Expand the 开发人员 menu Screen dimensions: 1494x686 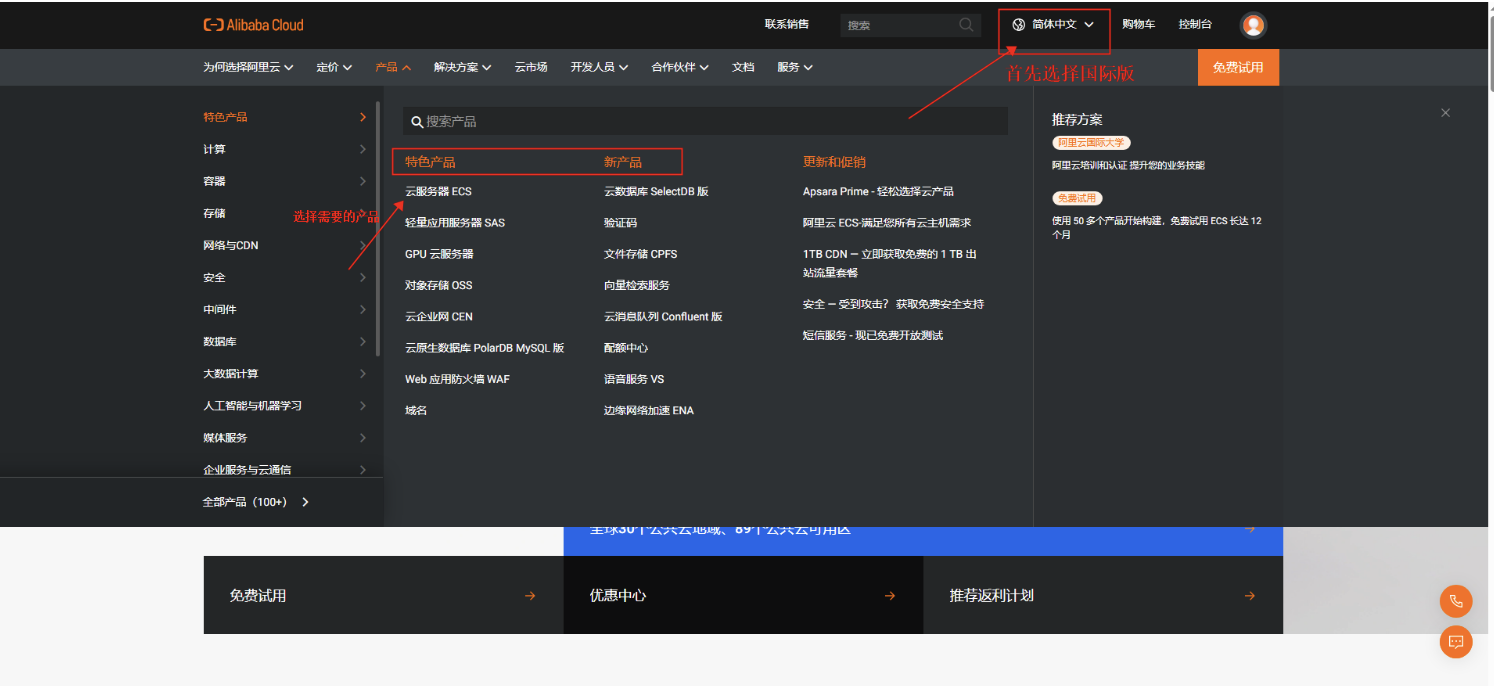click(599, 67)
